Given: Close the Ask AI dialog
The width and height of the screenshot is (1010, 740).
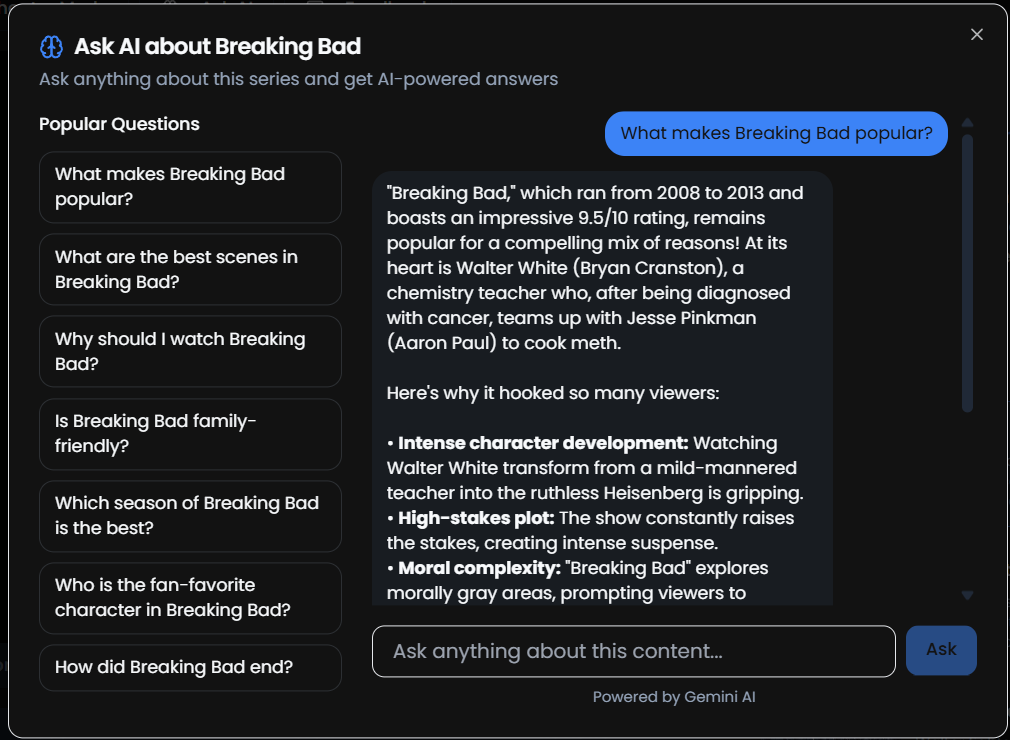Looking at the screenshot, I should pos(977,34).
